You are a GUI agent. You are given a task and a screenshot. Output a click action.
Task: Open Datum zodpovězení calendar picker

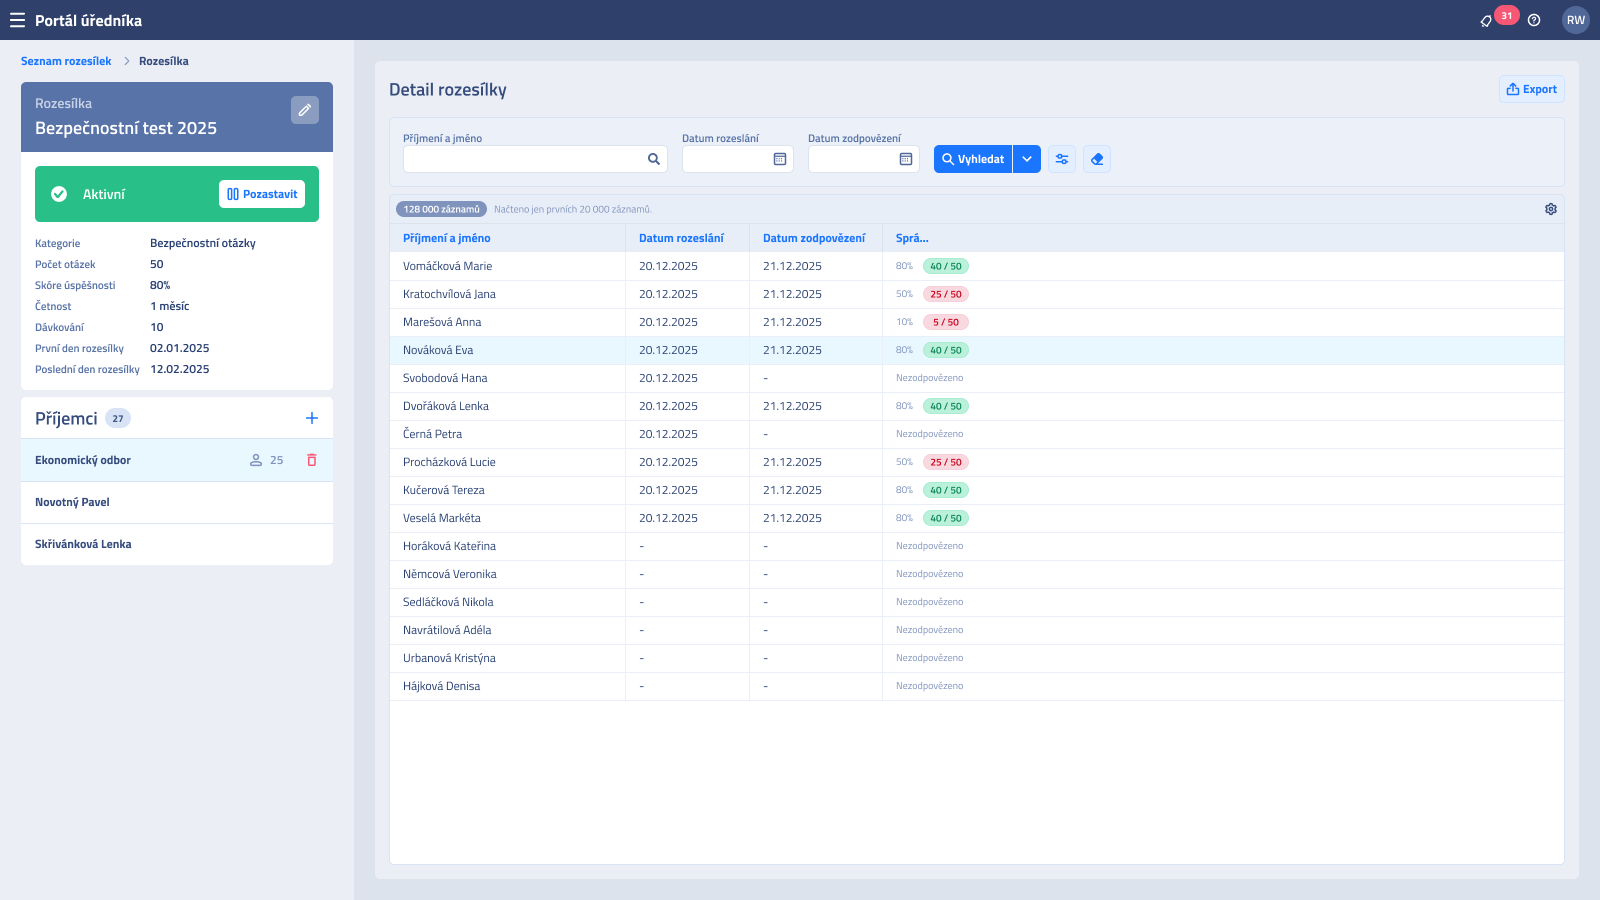tap(906, 159)
